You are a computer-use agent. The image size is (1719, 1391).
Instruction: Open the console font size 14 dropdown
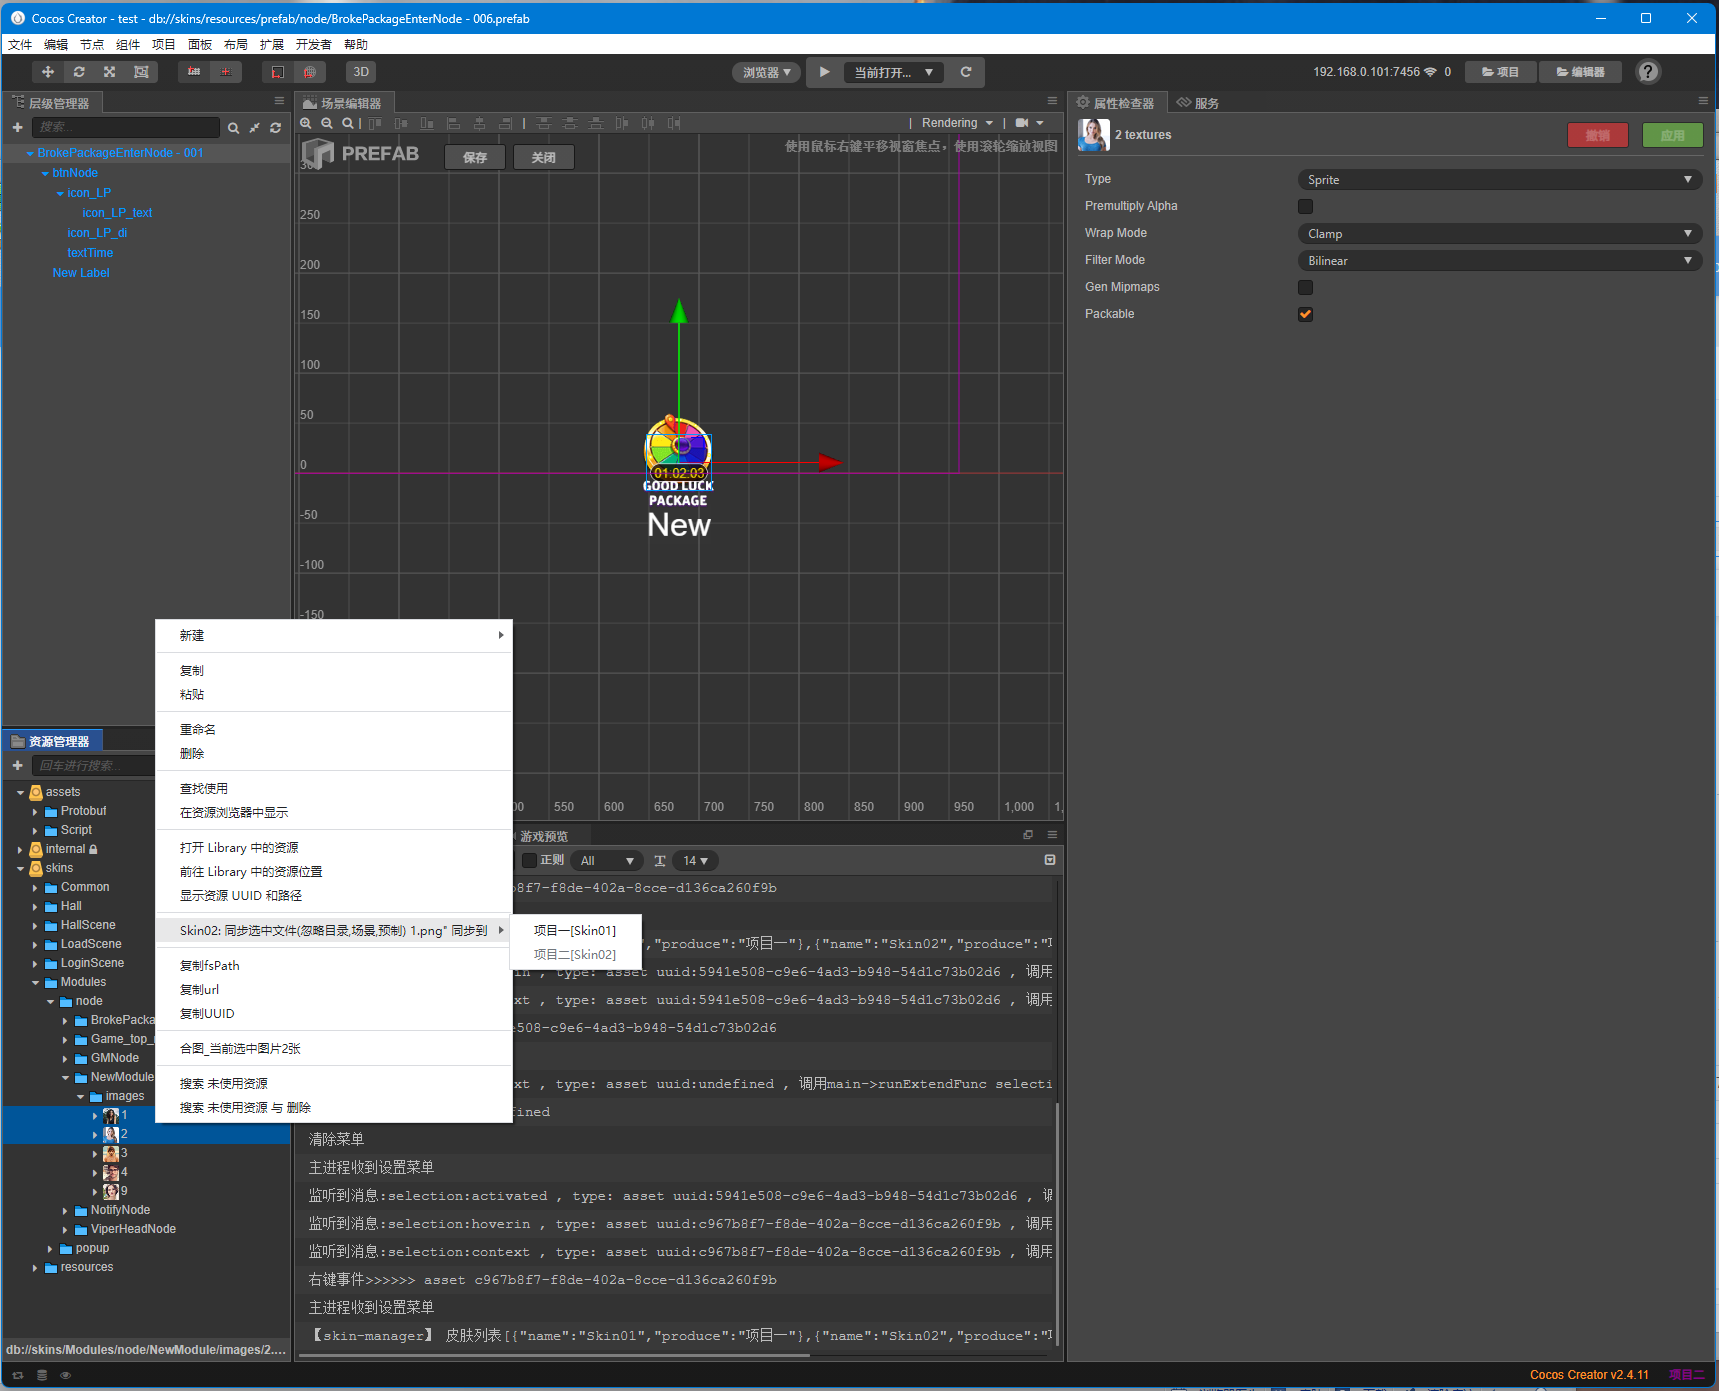coord(695,861)
